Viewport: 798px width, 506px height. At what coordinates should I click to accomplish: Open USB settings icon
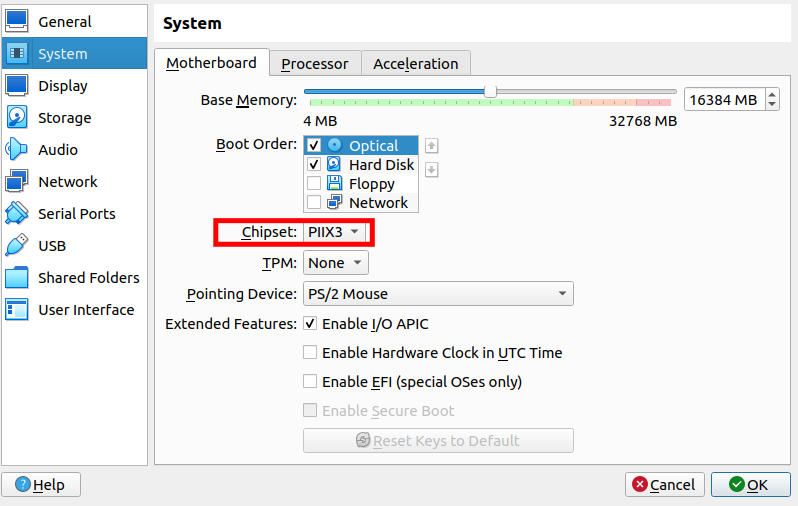click(17, 245)
